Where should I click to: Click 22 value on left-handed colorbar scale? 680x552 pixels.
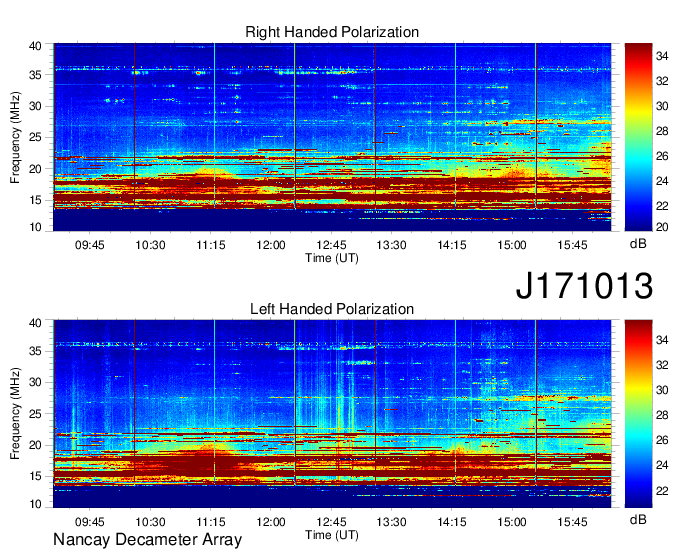pyautogui.click(x=662, y=491)
